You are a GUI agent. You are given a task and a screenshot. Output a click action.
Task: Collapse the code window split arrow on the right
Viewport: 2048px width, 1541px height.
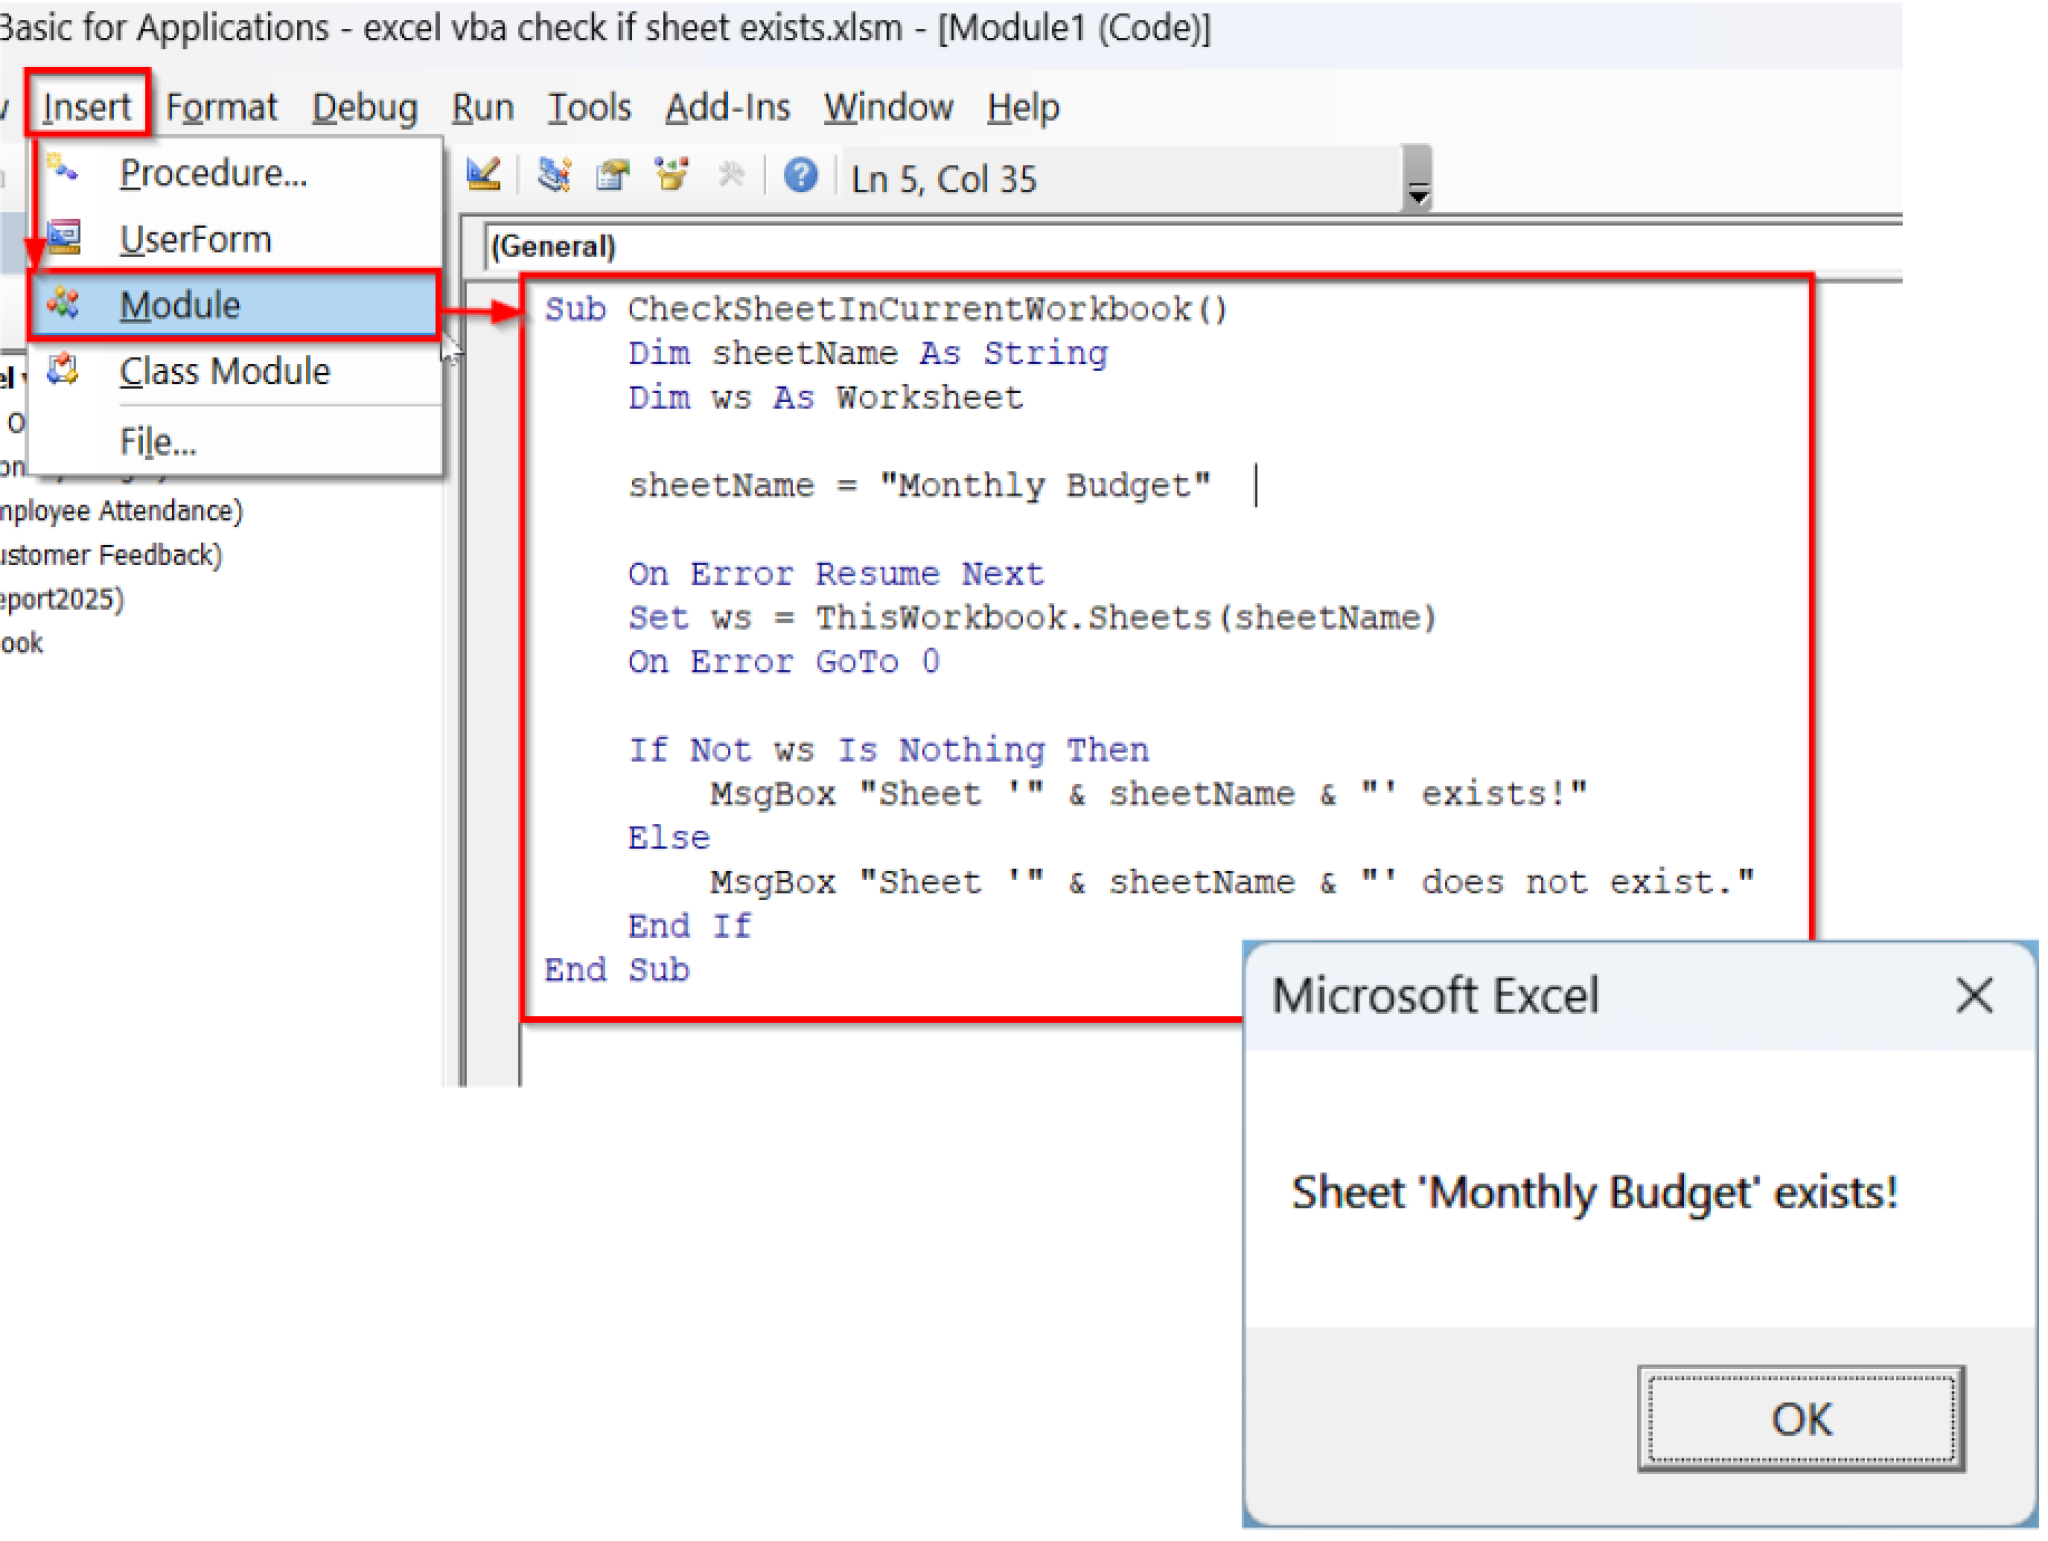coord(1417,186)
